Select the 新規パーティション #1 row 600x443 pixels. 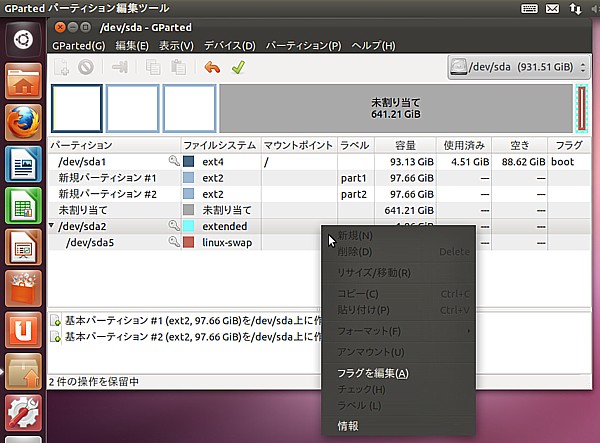(320, 178)
